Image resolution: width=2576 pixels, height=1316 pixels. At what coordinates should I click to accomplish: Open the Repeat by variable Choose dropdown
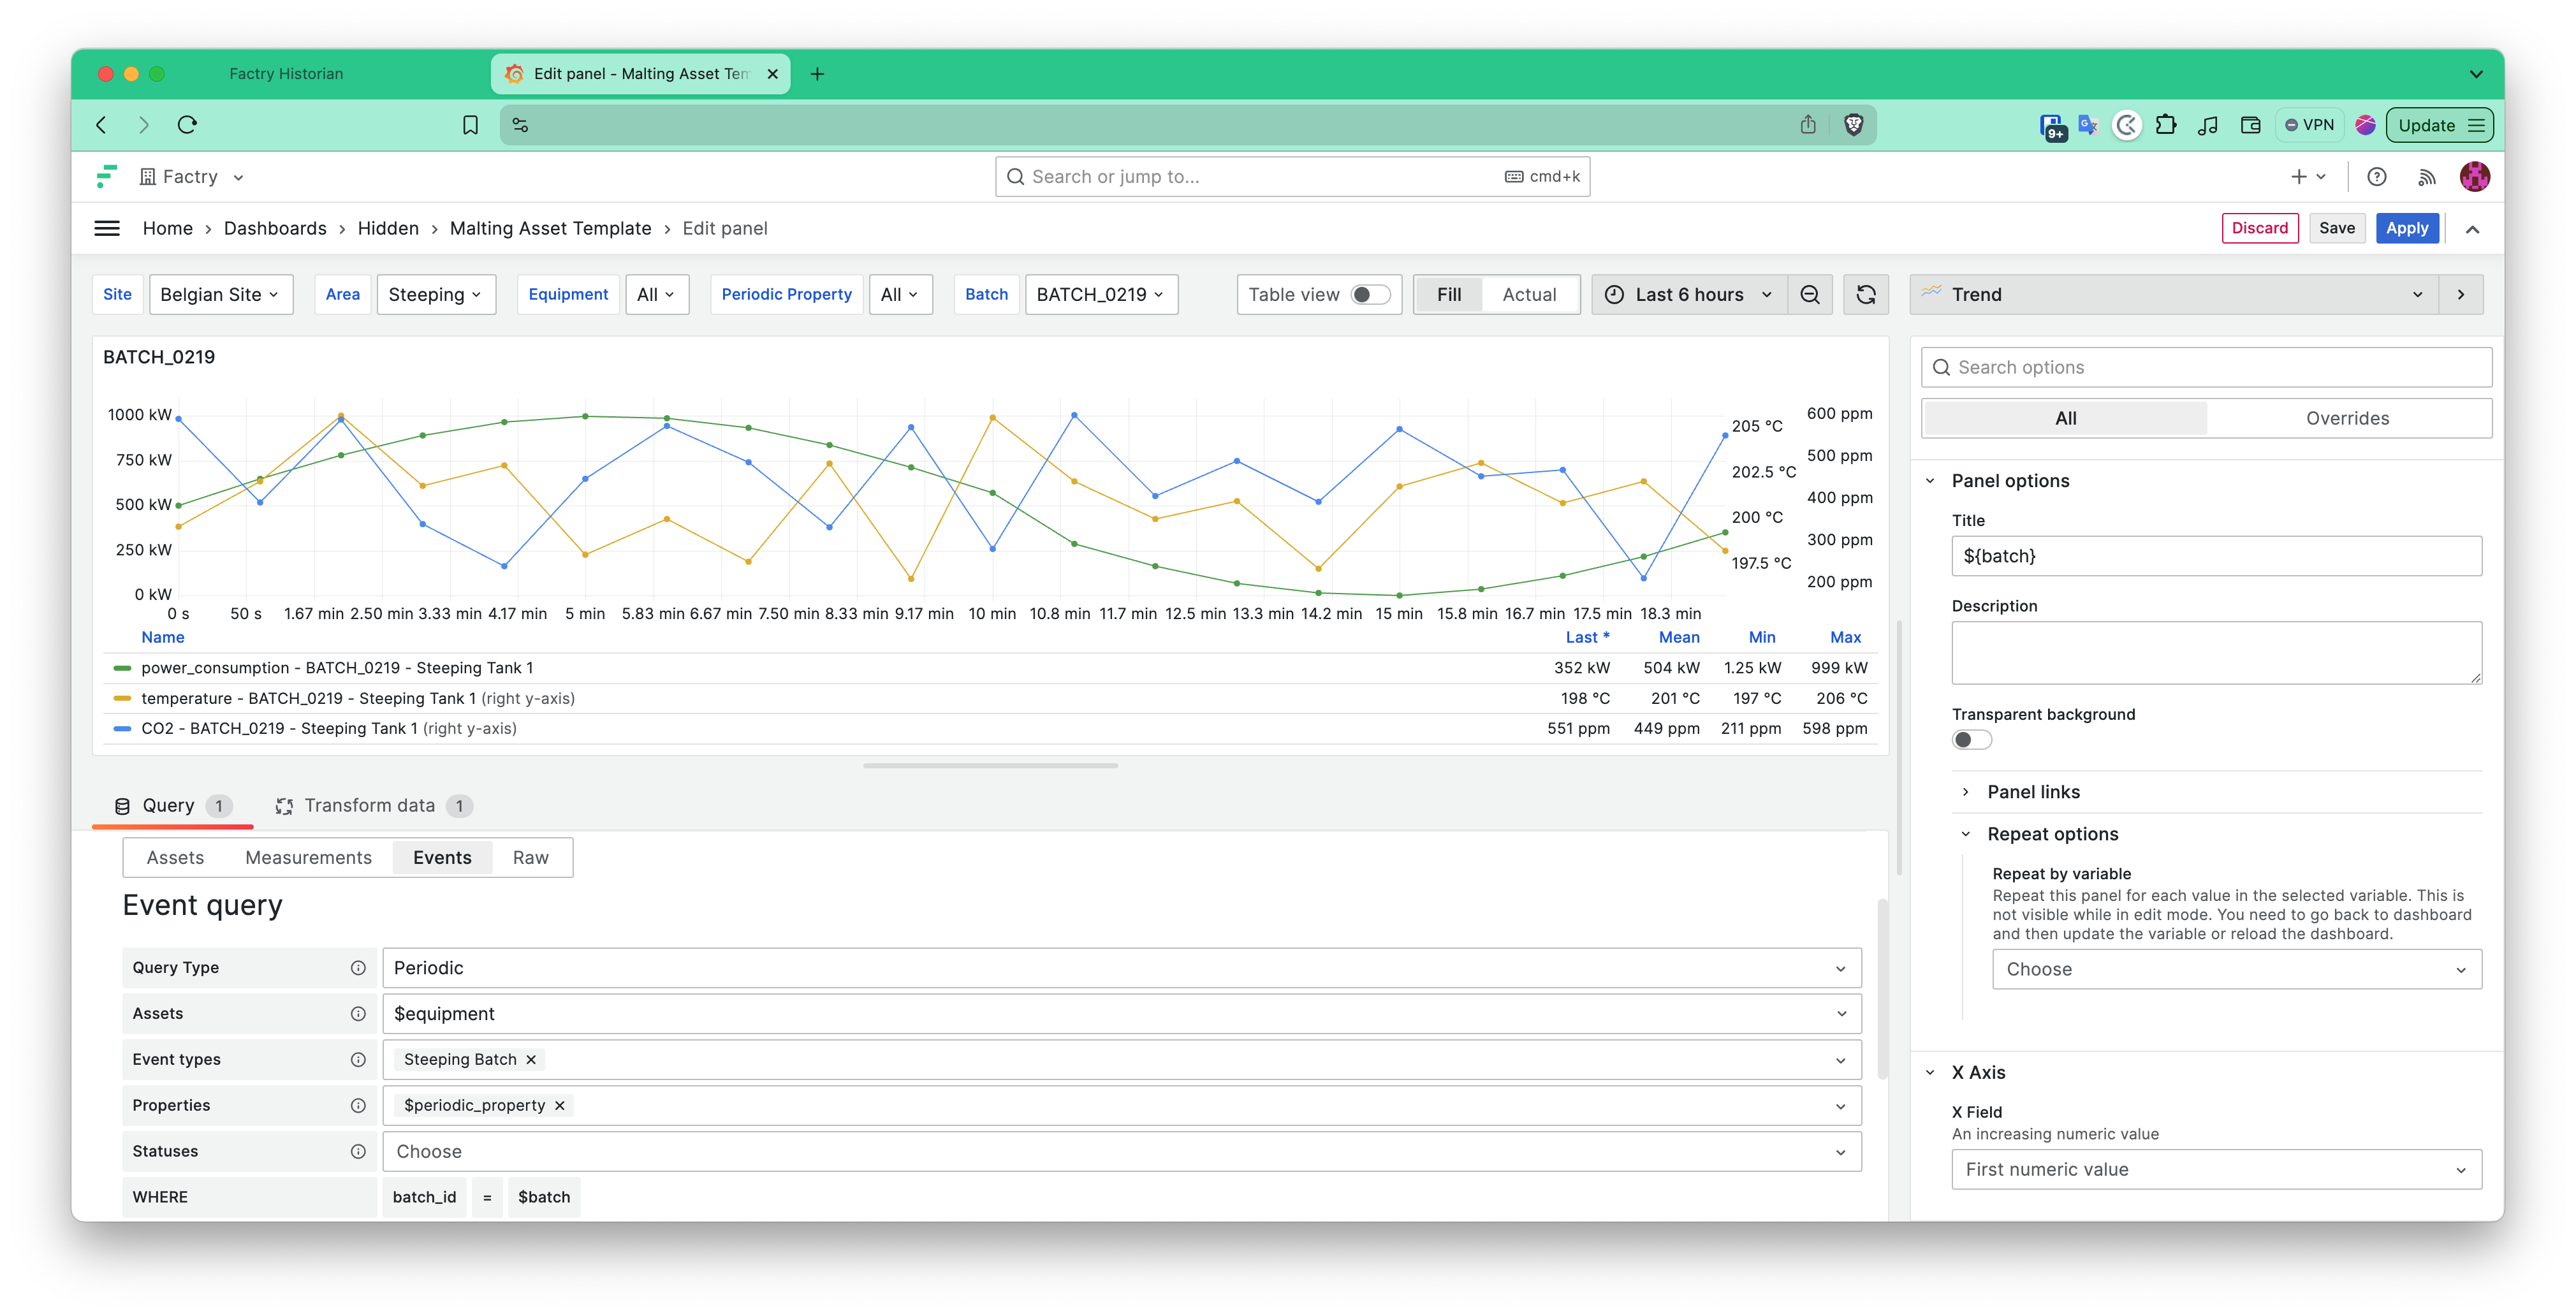point(2236,968)
